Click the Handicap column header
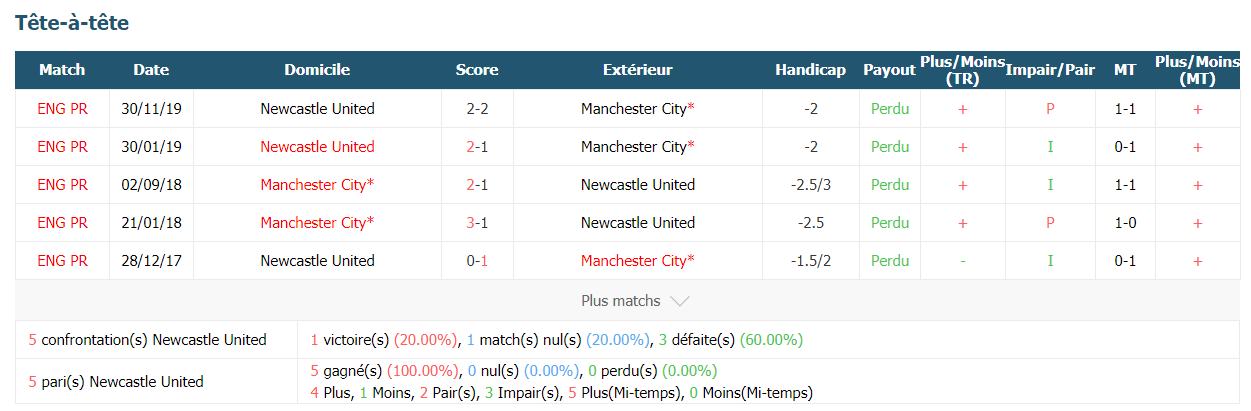The height and width of the screenshot is (411, 1251). click(810, 70)
